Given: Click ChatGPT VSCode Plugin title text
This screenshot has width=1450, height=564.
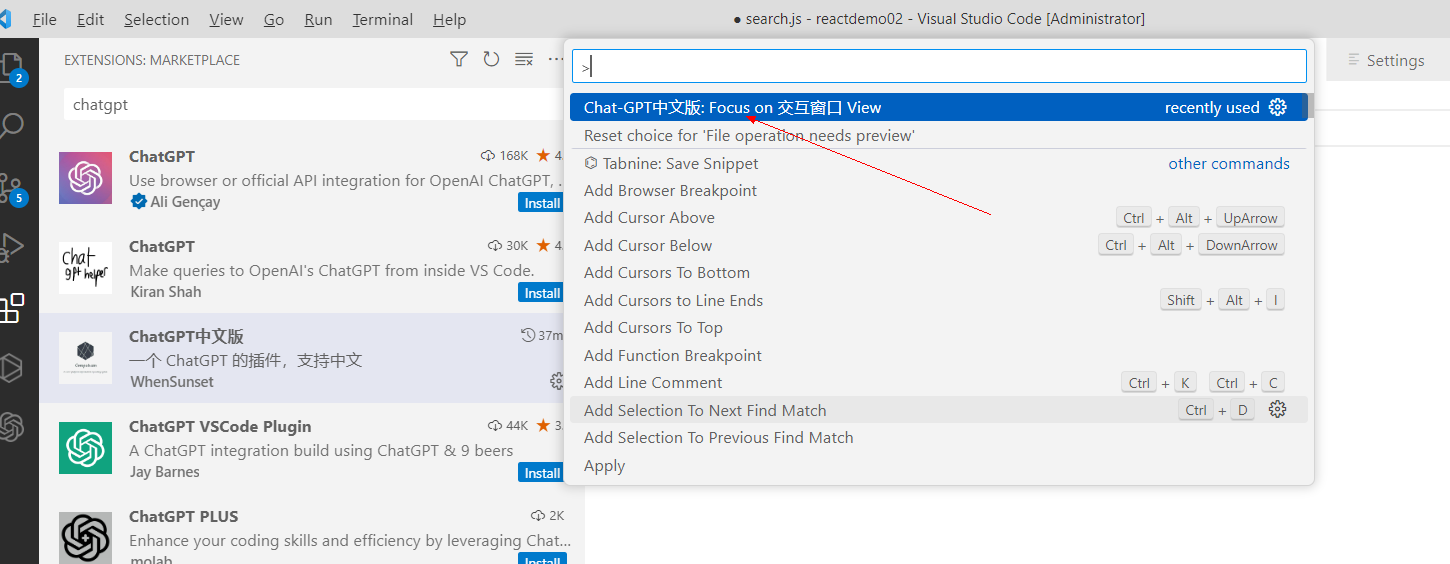Looking at the screenshot, I should coord(220,426).
